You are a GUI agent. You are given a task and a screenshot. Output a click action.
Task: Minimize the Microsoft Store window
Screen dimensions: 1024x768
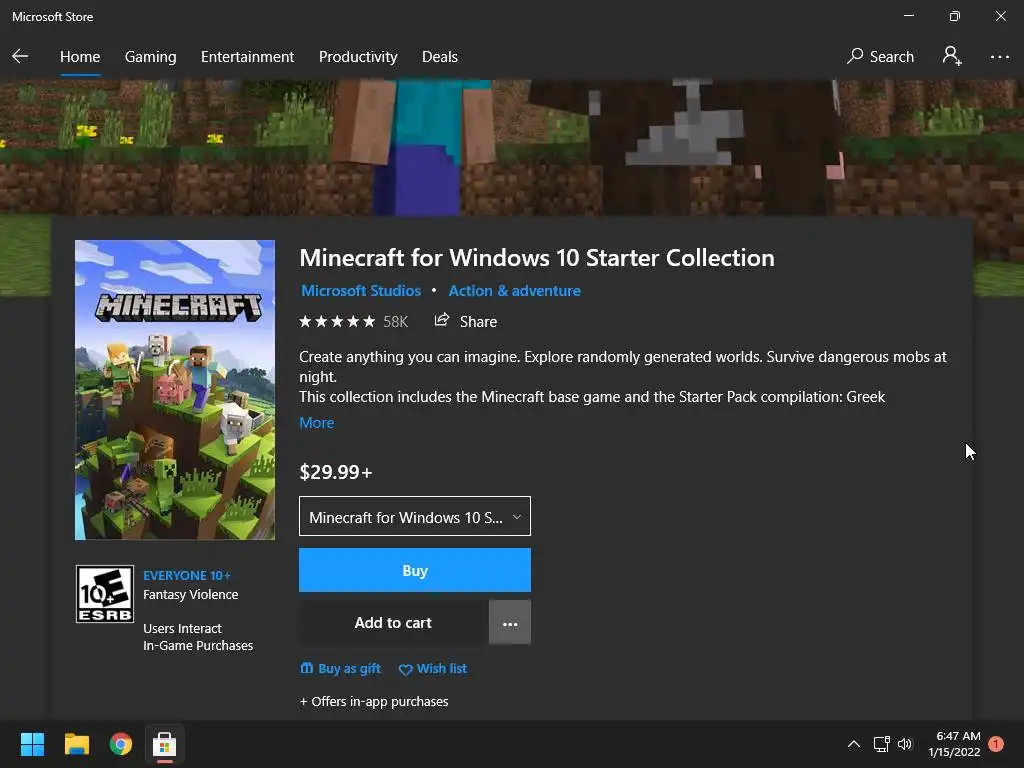908,16
